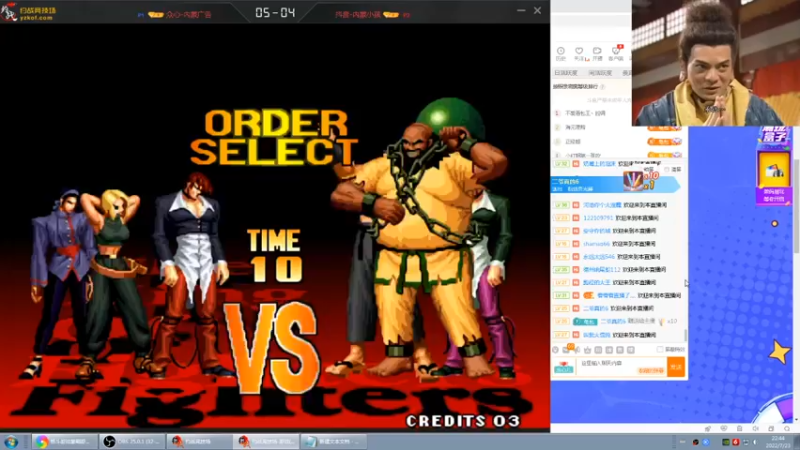Open the Windows Start orb
Screen dimensions: 800x450
click(11, 441)
